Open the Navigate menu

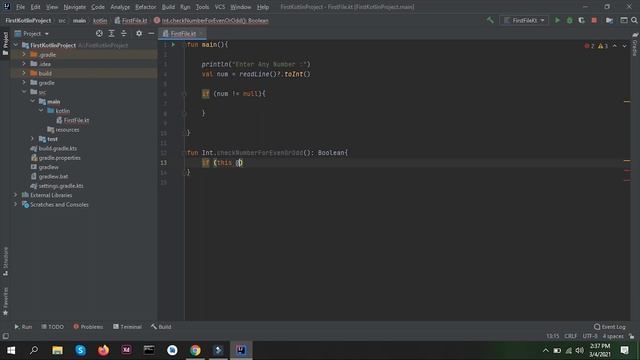pos(75,7)
